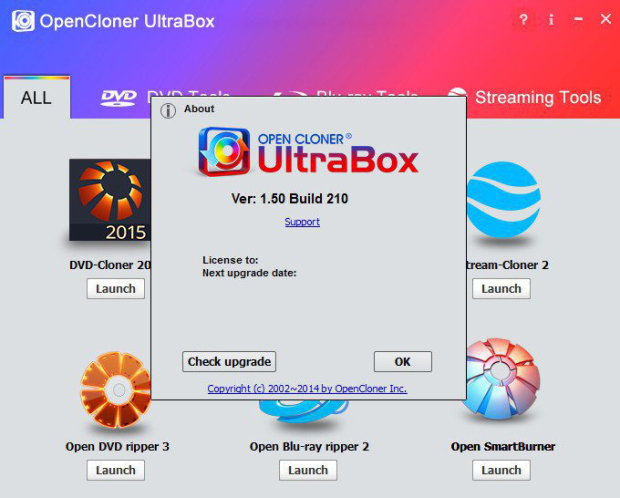
Task: Click the 'Open DVD ripper 3' label
Action: coord(117,447)
